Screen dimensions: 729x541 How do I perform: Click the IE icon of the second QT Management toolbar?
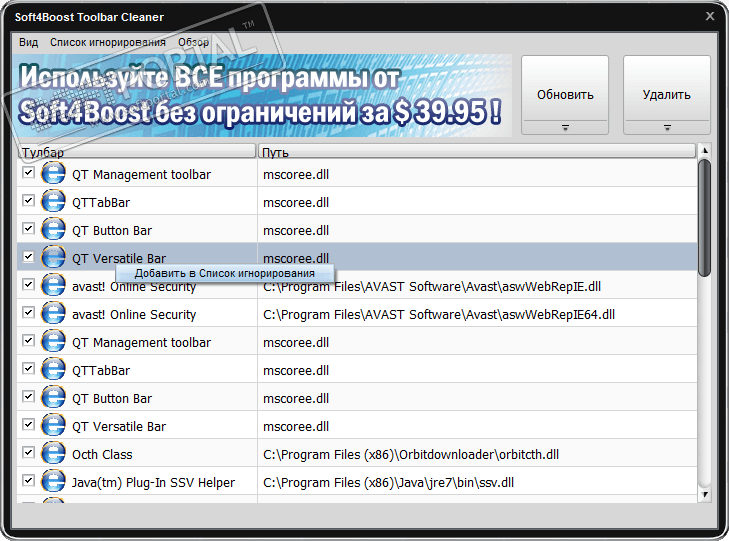[53, 341]
